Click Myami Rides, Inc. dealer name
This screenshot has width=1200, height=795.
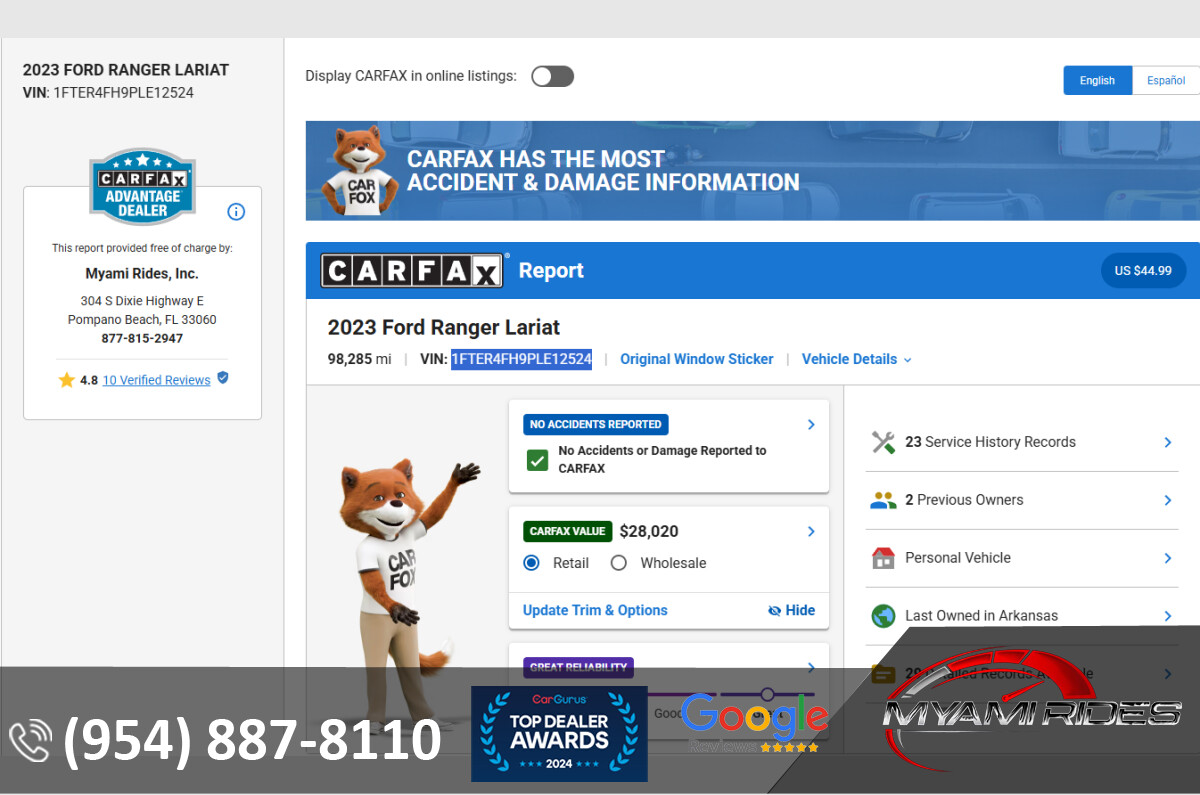coord(142,274)
